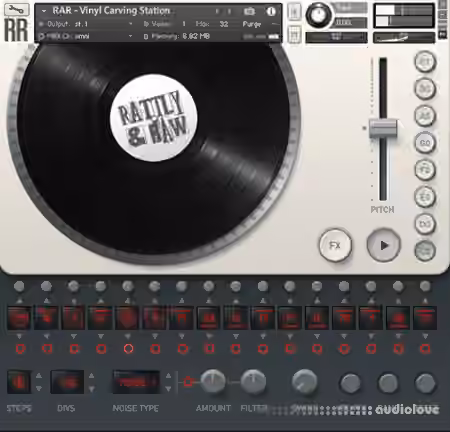Viewport: 450px width, 432px height.
Task: Adjust the FILTER knob
Action: pos(253,382)
